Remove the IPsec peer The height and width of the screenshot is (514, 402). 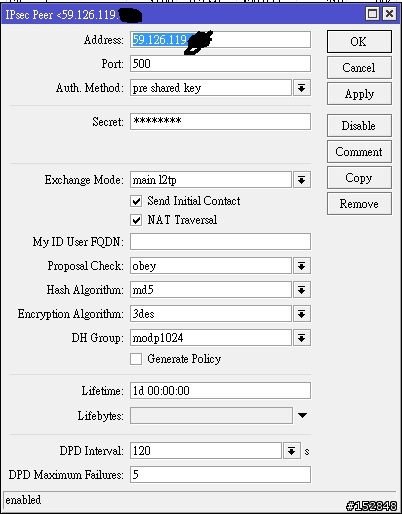[x=359, y=204]
